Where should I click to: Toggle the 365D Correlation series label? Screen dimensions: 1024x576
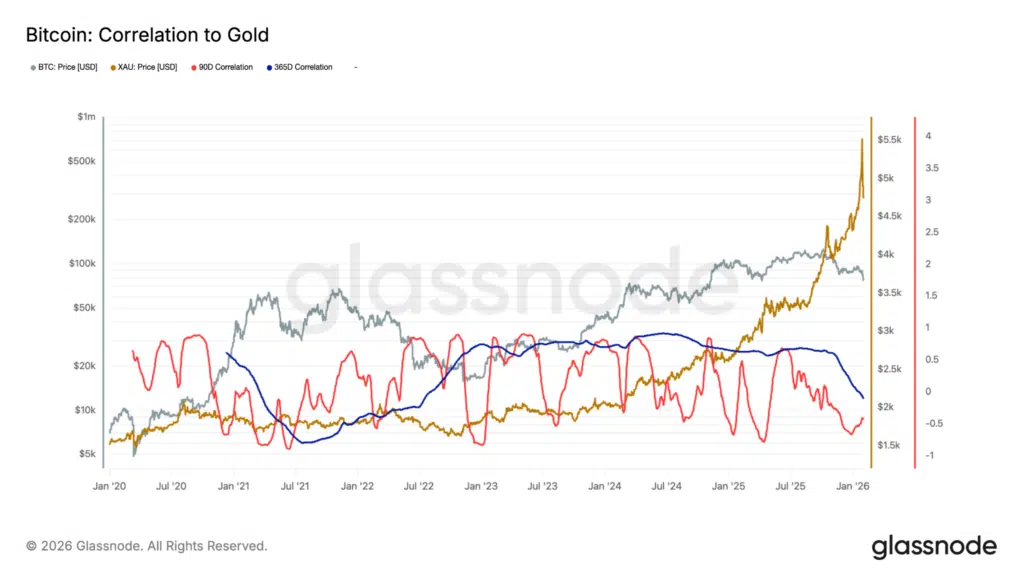(303, 67)
